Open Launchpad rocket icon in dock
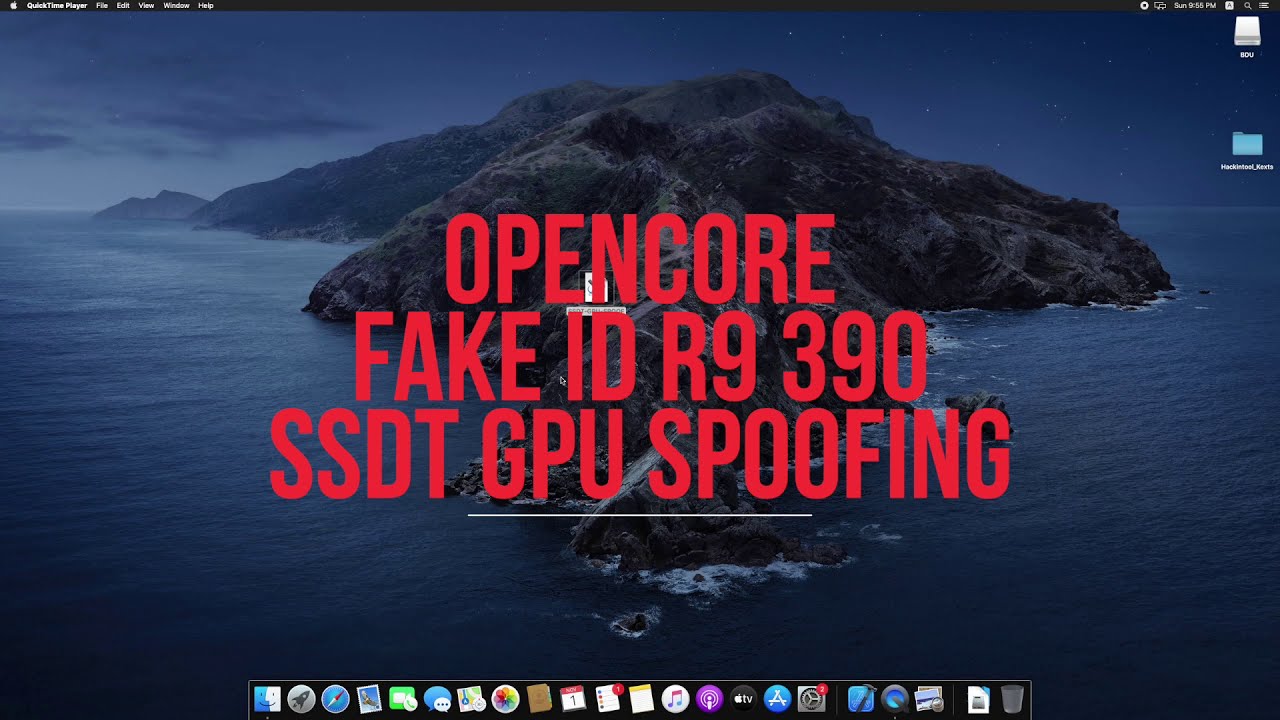 pos(301,699)
